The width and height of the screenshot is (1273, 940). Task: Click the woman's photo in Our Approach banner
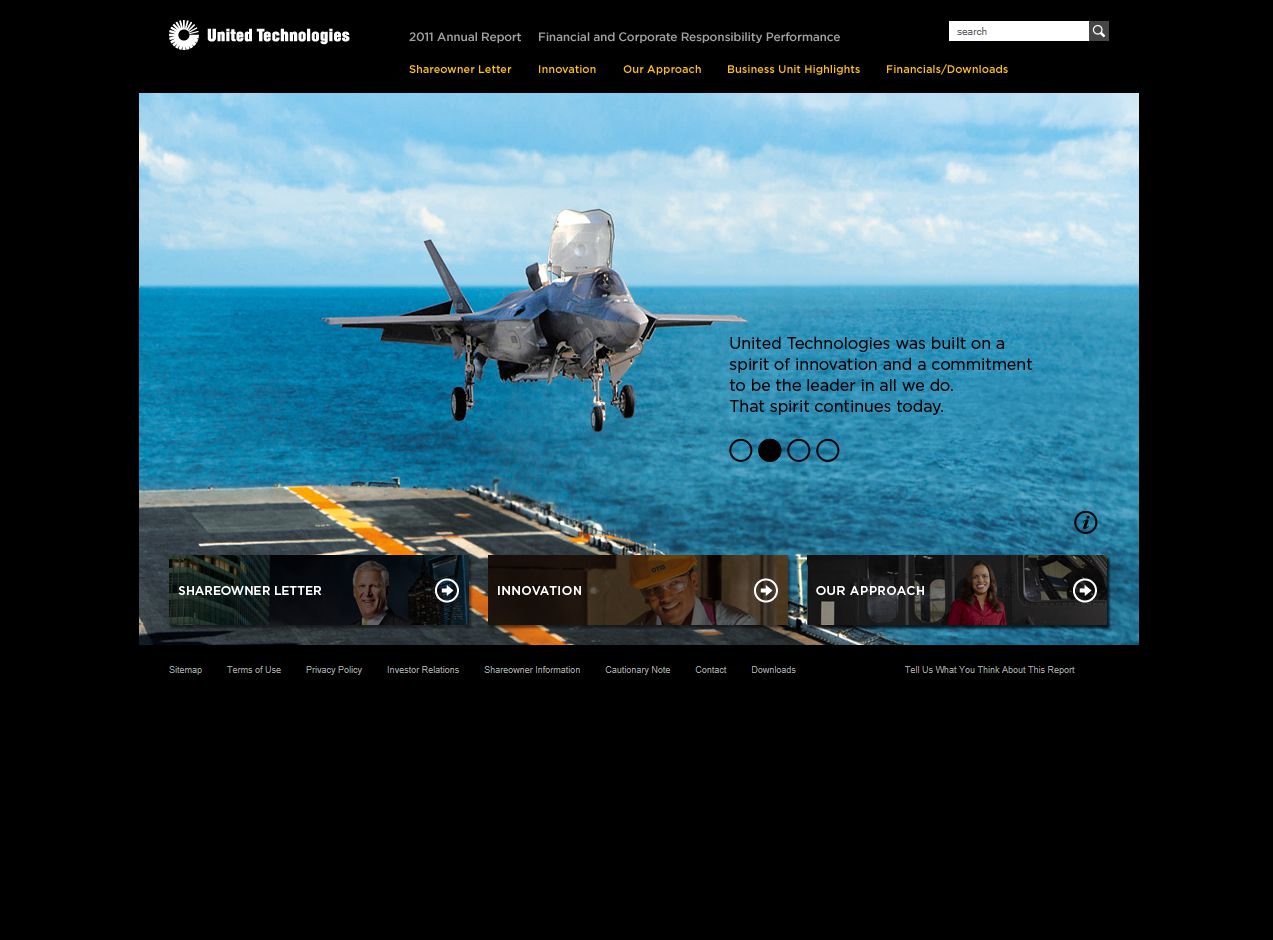point(977,593)
